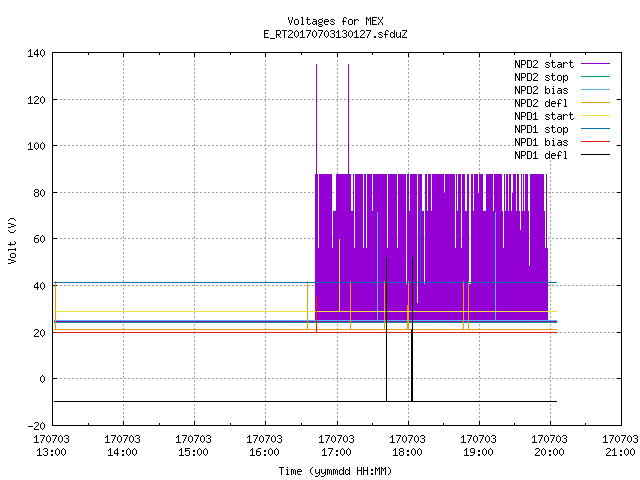Click the NPD2 stop legend label
Viewport: 640px width, 480px height.
(x=541, y=77)
